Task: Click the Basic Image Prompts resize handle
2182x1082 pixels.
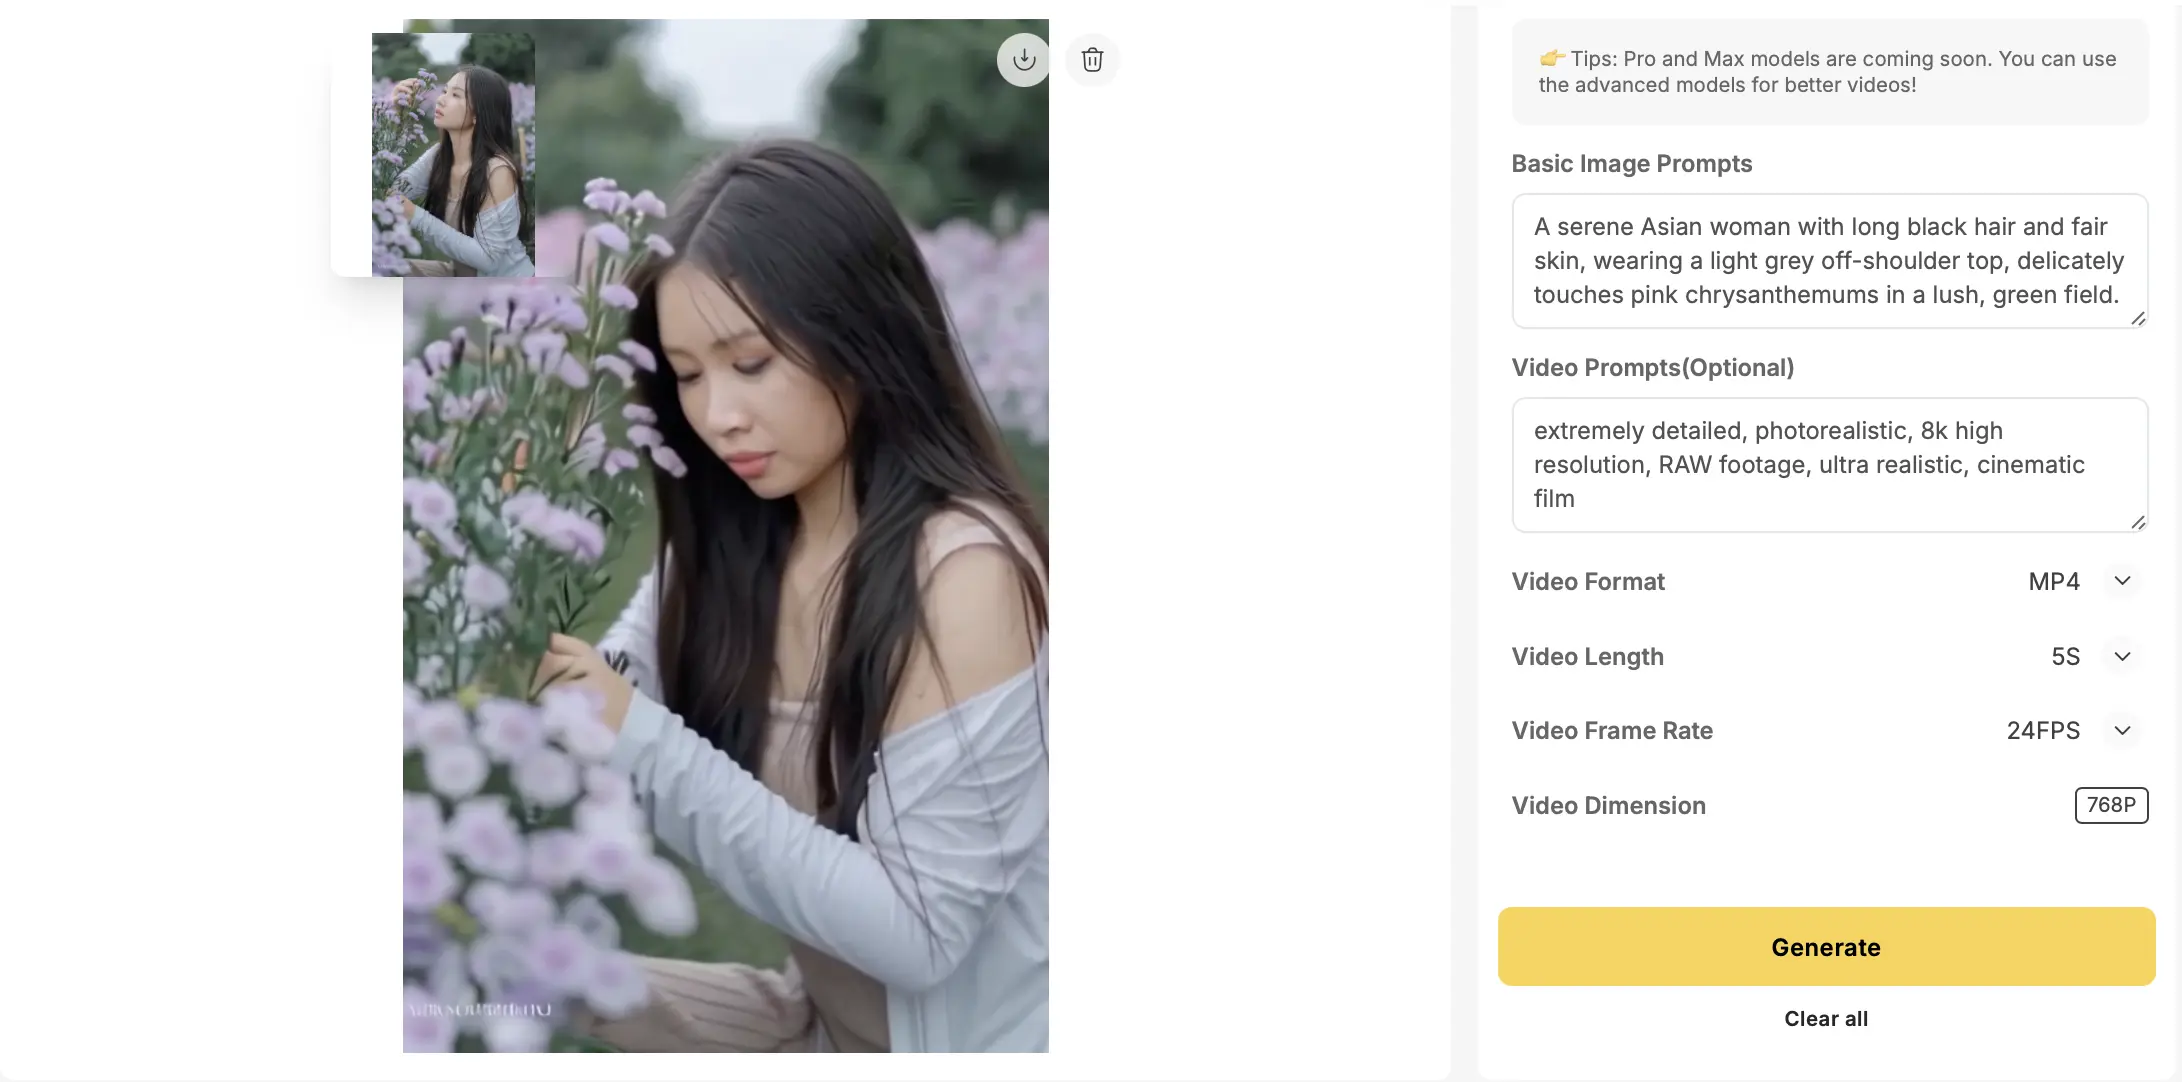Action: (2137, 318)
